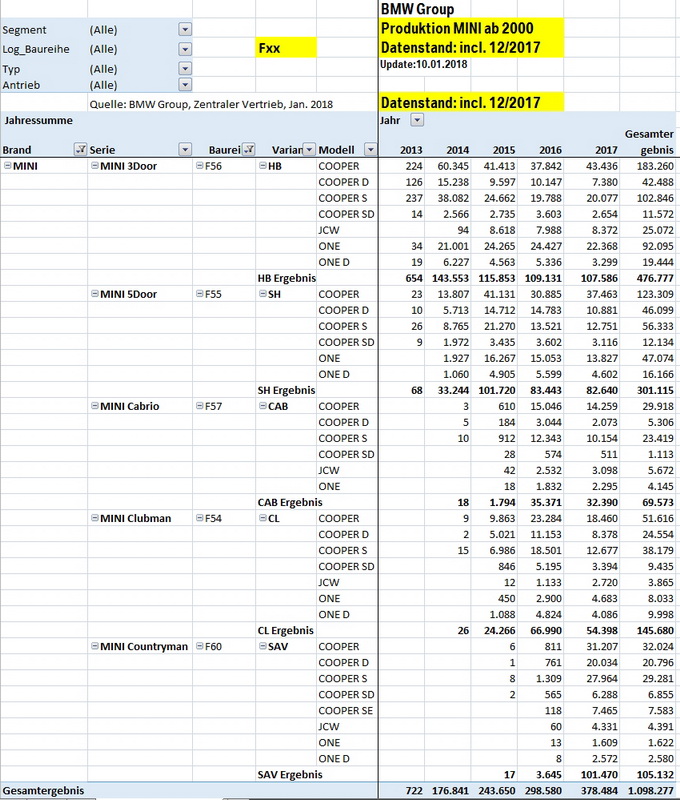The image size is (680, 800).
Task: Select the 2016 grand total 298.580
Action: pyautogui.click(x=542, y=791)
